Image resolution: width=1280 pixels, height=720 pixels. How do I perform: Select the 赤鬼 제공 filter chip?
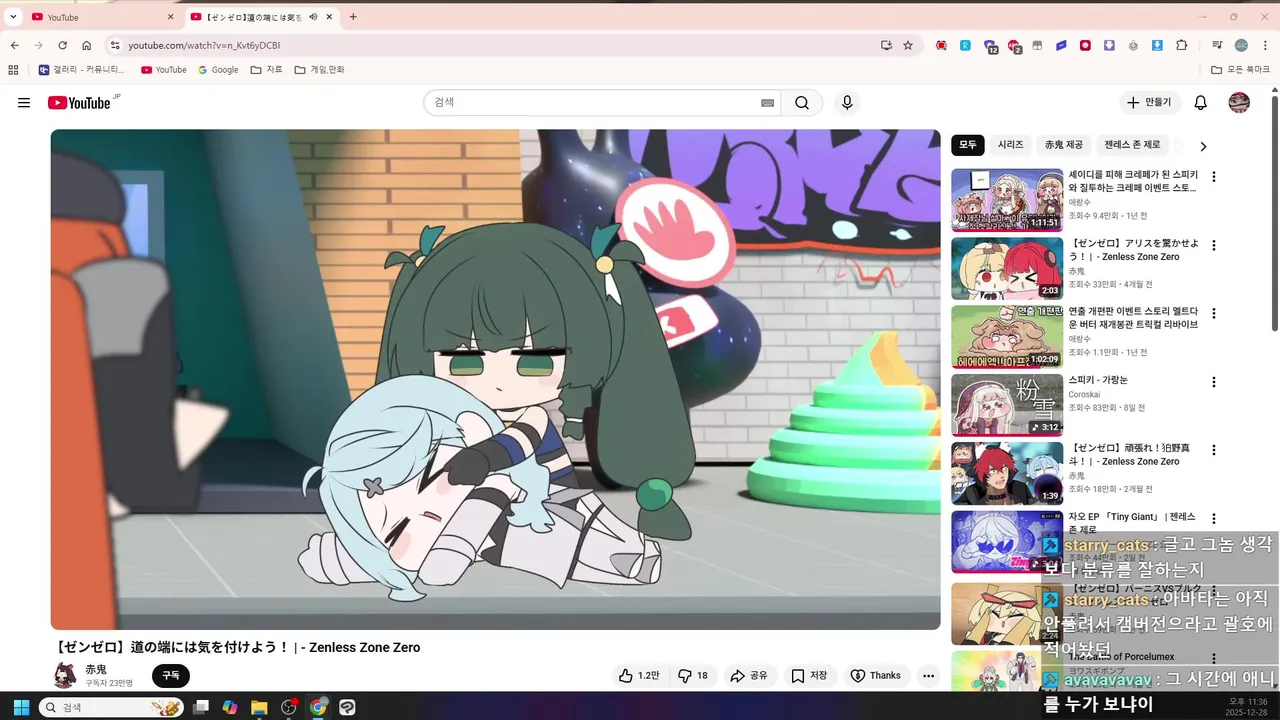coord(1064,145)
